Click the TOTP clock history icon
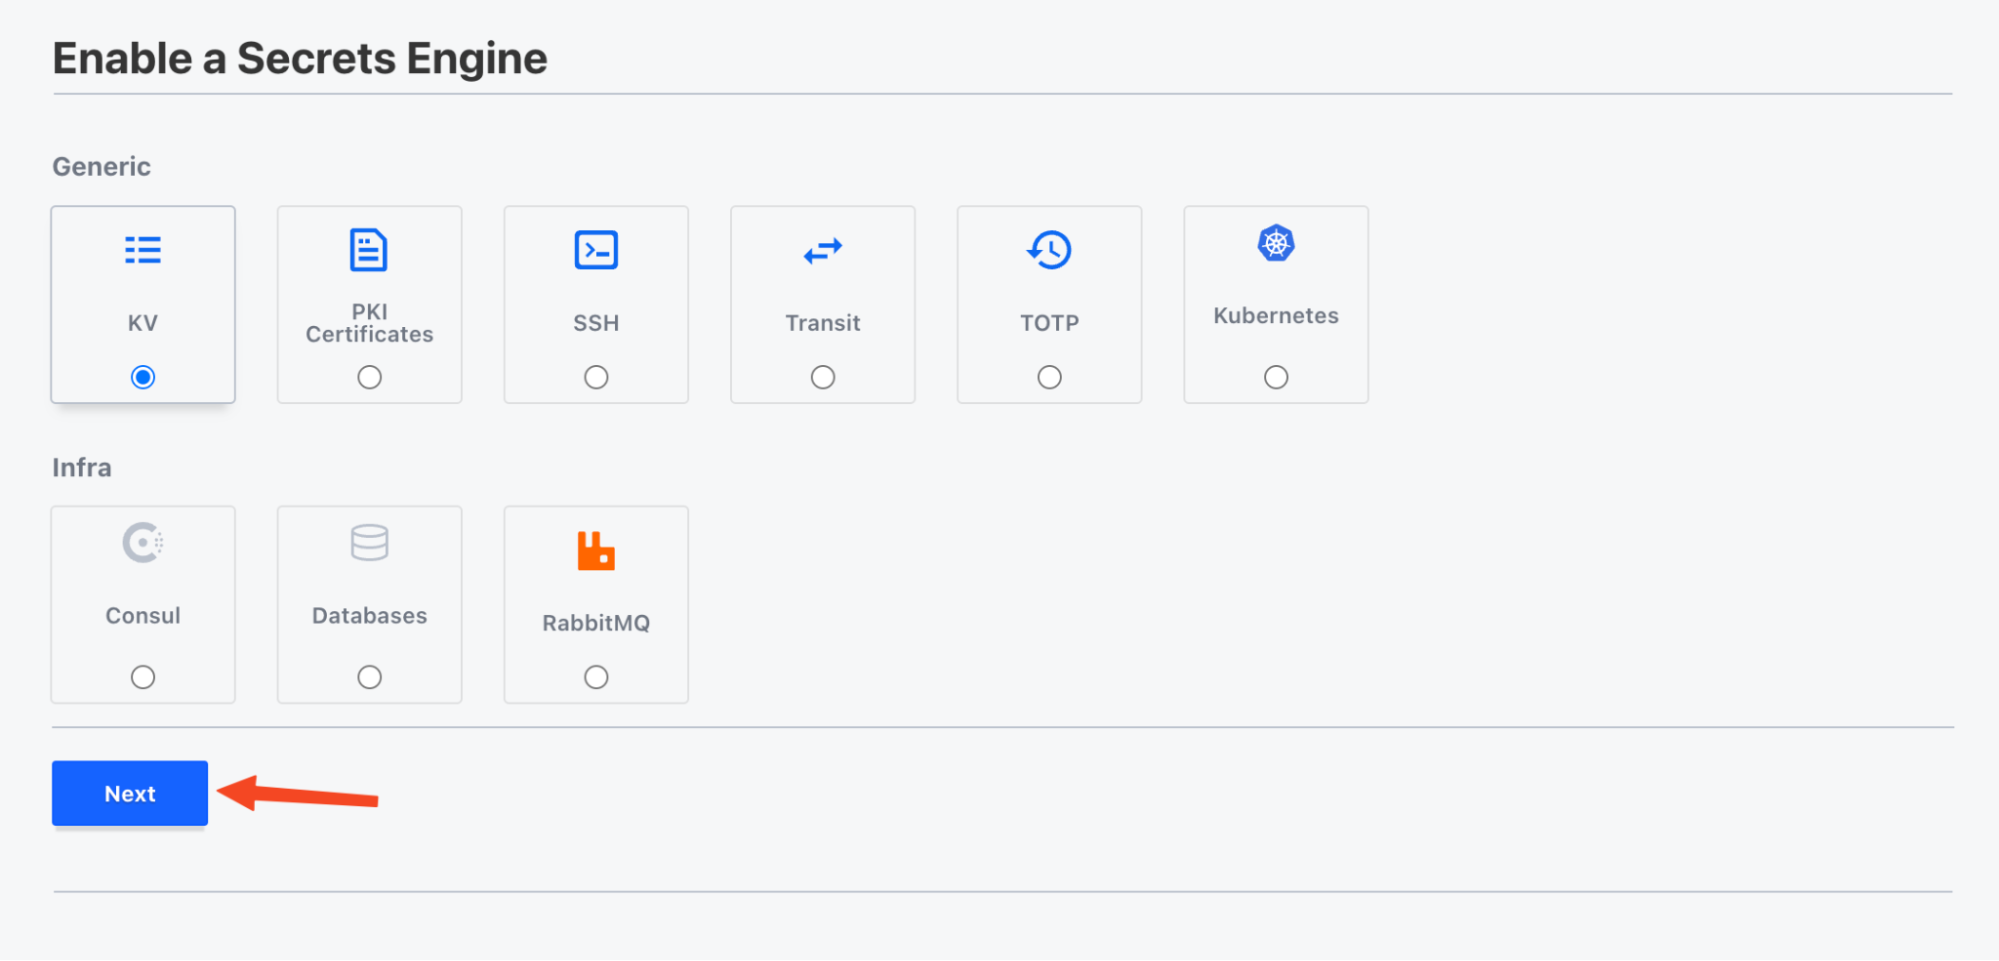Image resolution: width=1999 pixels, height=961 pixels. click(x=1049, y=250)
